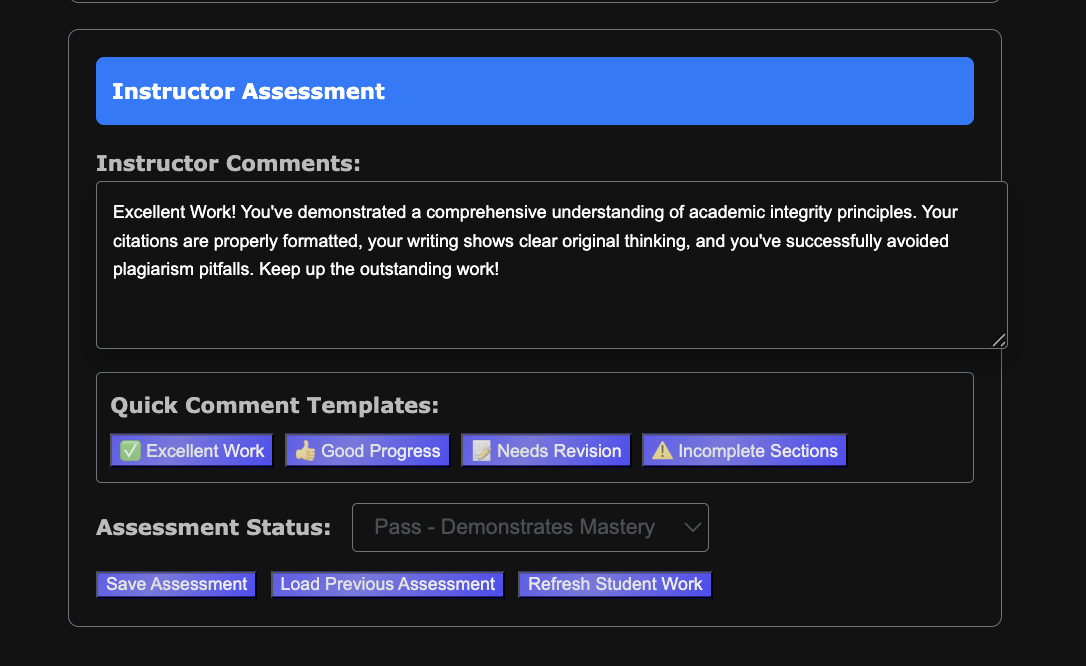Save the assessment
Image resolution: width=1086 pixels, height=666 pixels.
(176, 584)
